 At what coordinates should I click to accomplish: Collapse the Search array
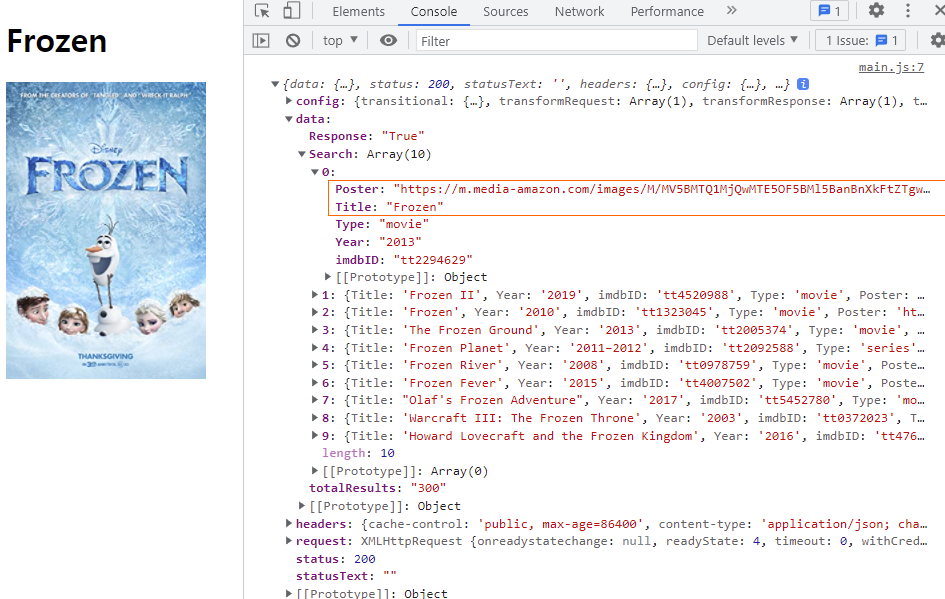coord(302,154)
